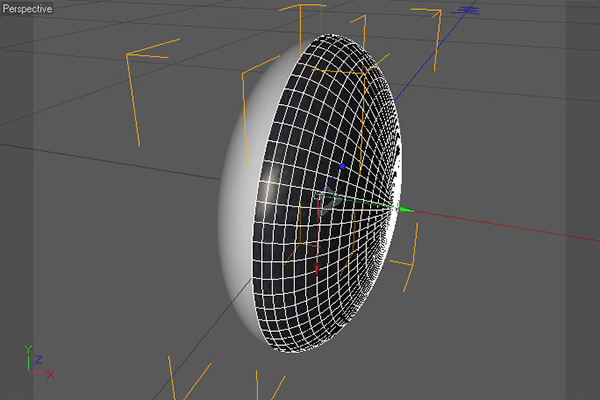Image resolution: width=600 pixels, height=400 pixels.
Task: Select the smooth gray hemisphere back surface
Action: [x=237, y=191]
